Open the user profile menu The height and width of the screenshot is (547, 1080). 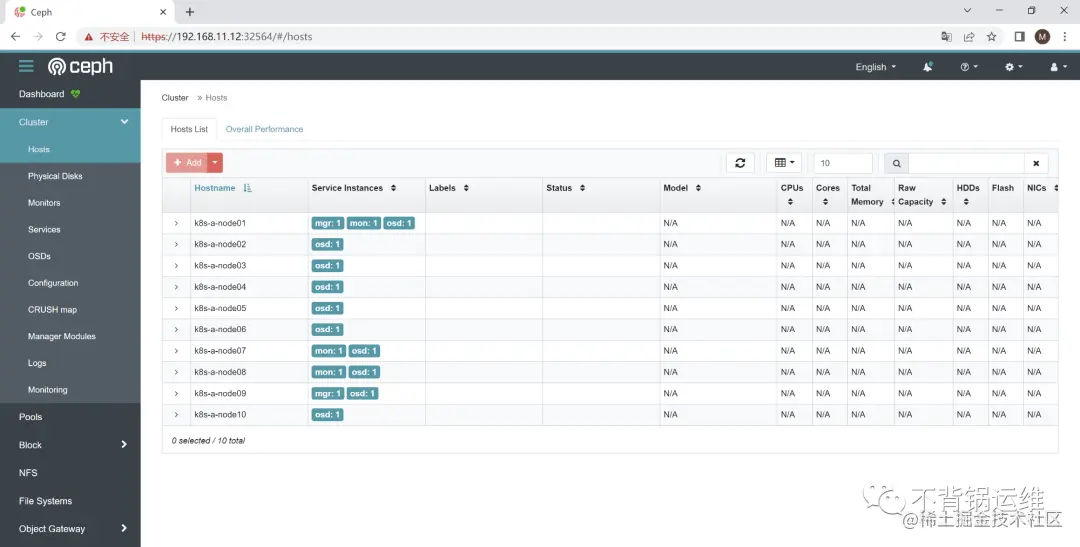(x=1057, y=67)
